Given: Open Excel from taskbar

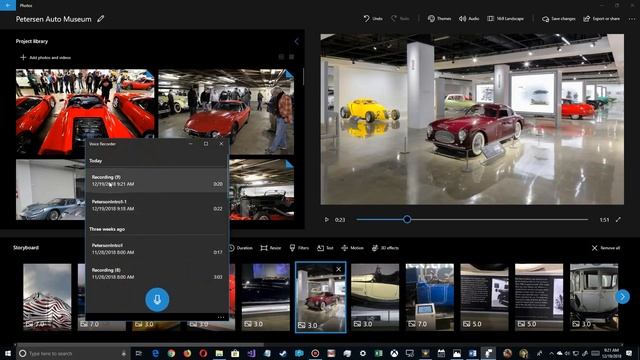Looking at the screenshot, I should pos(378,353).
